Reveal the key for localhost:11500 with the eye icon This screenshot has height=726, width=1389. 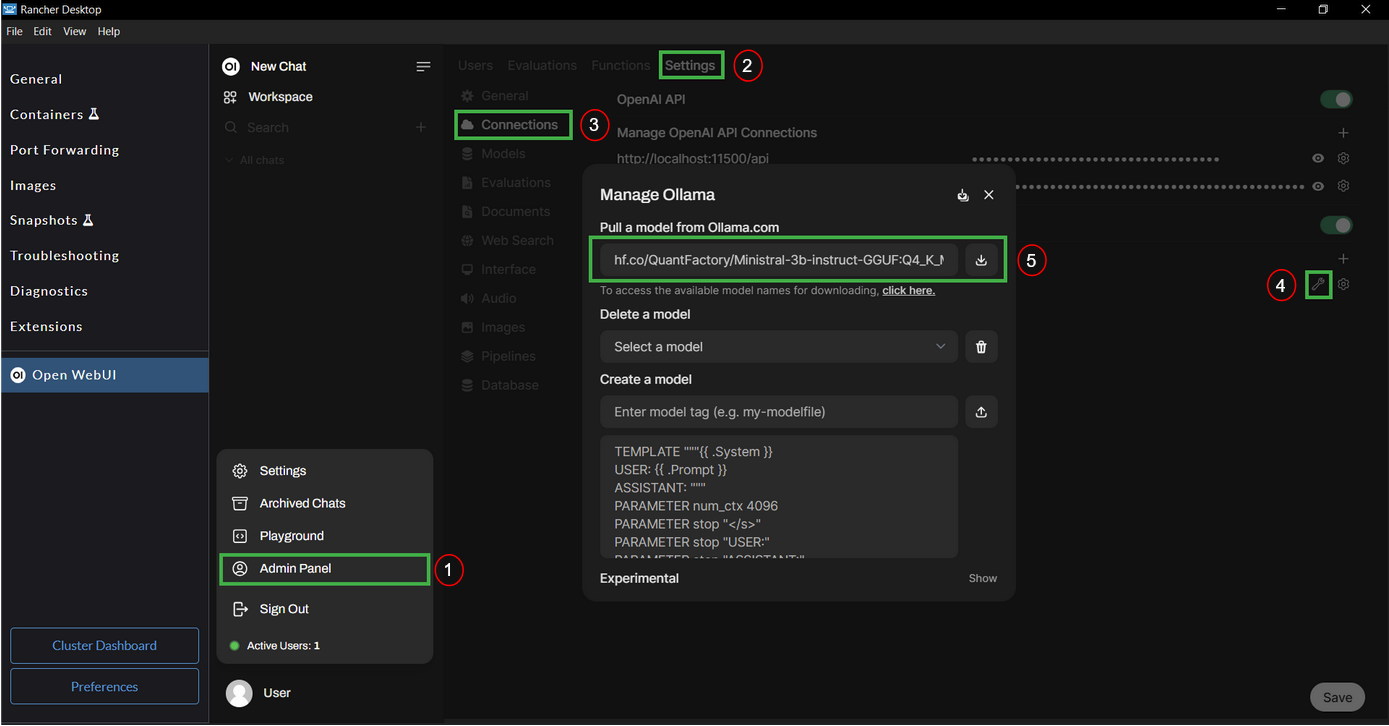(x=1318, y=158)
